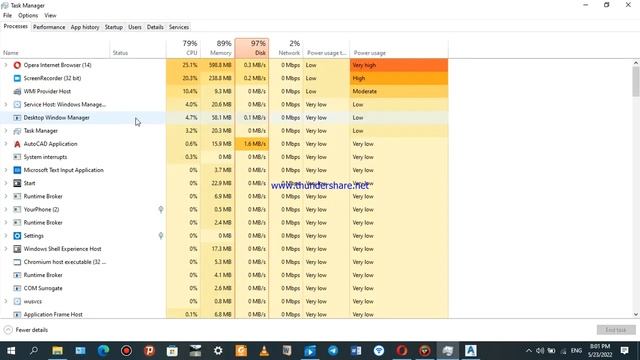
Task: Open the Options menu
Action: pos(28,16)
